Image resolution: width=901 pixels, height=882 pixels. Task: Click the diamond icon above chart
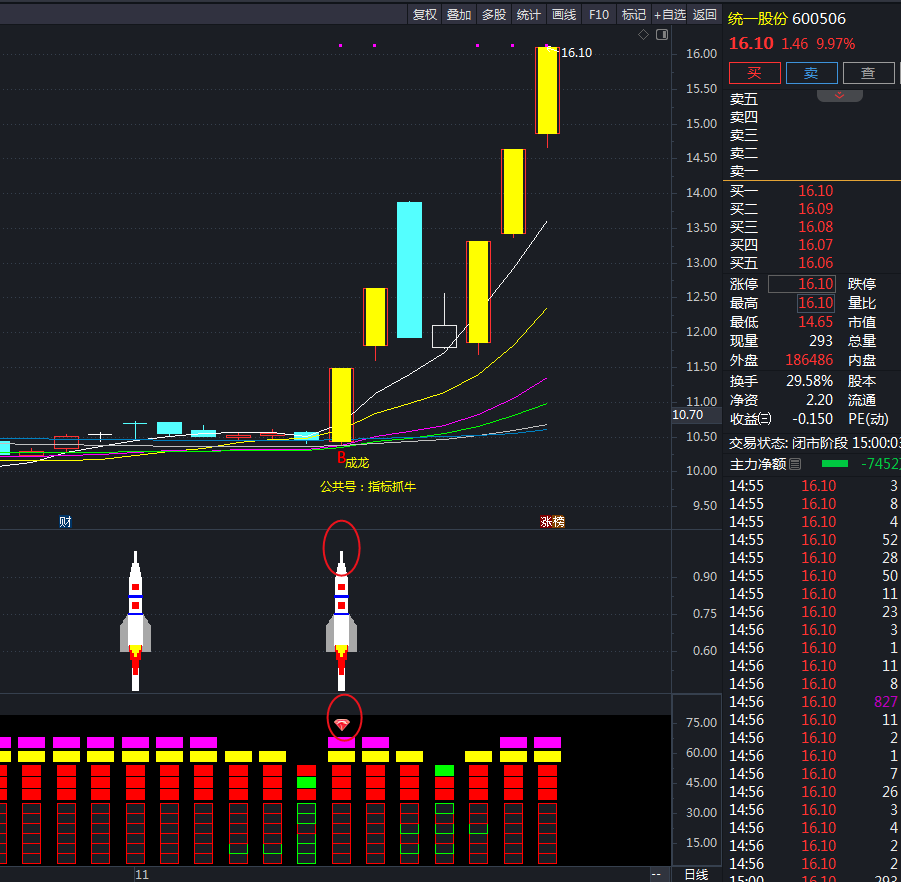644,34
